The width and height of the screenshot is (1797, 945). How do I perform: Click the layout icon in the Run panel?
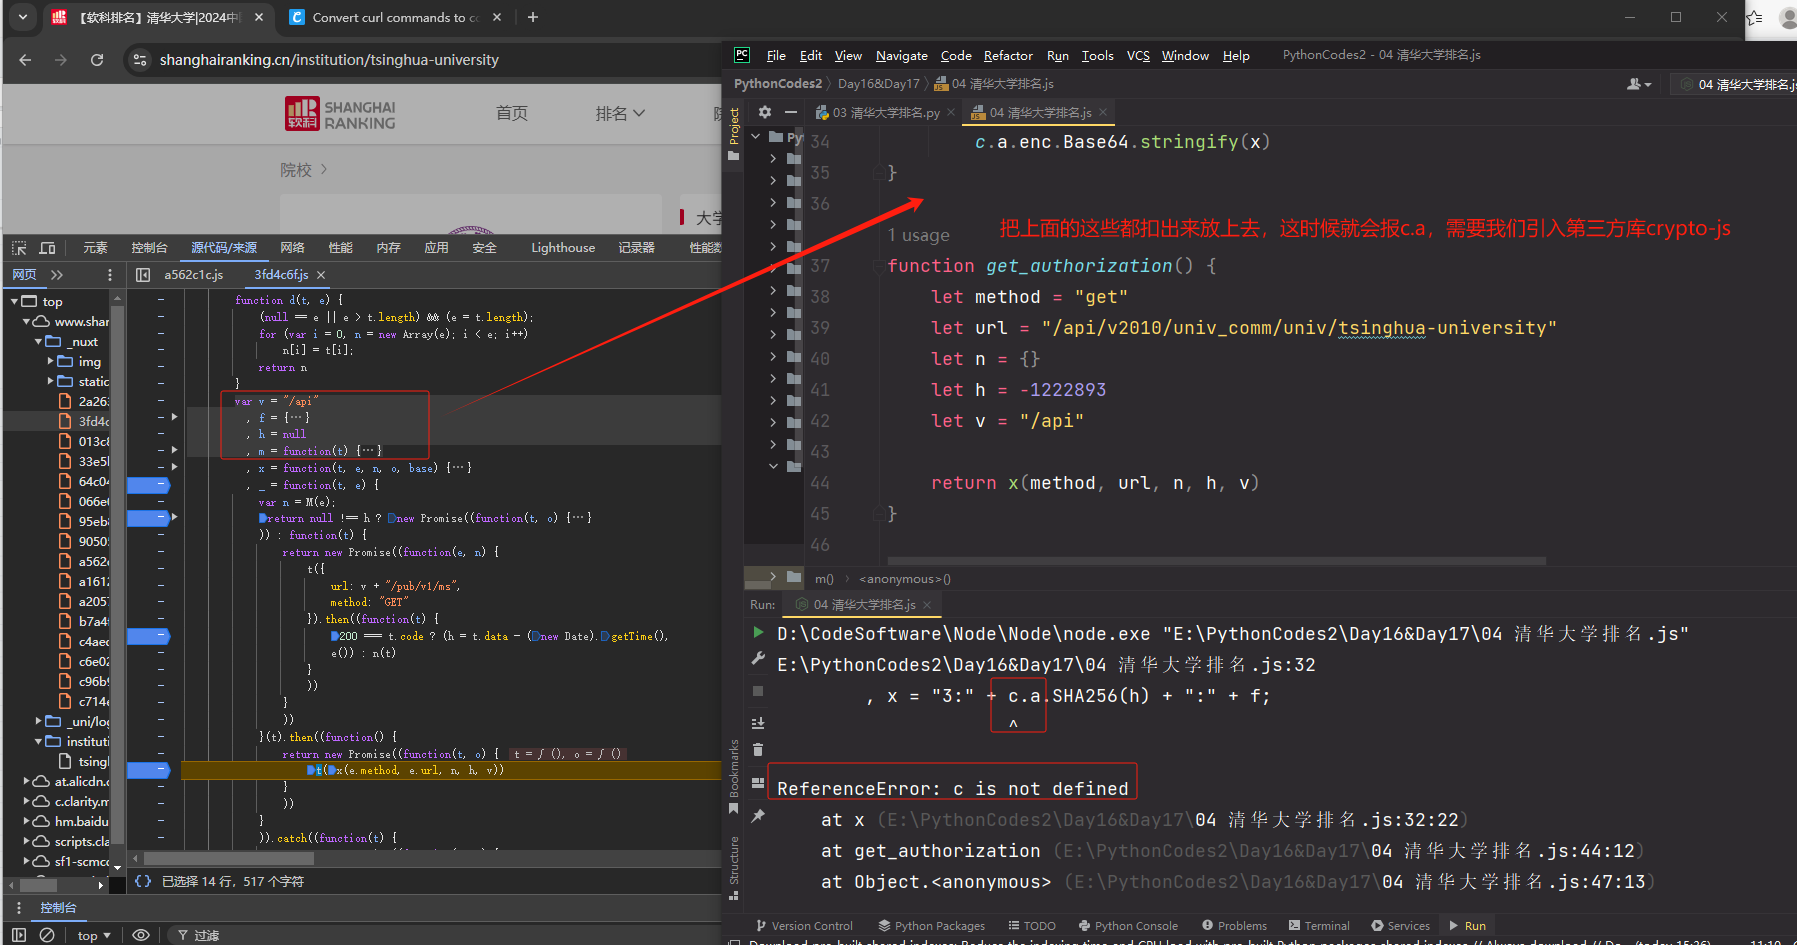[758, 783]
